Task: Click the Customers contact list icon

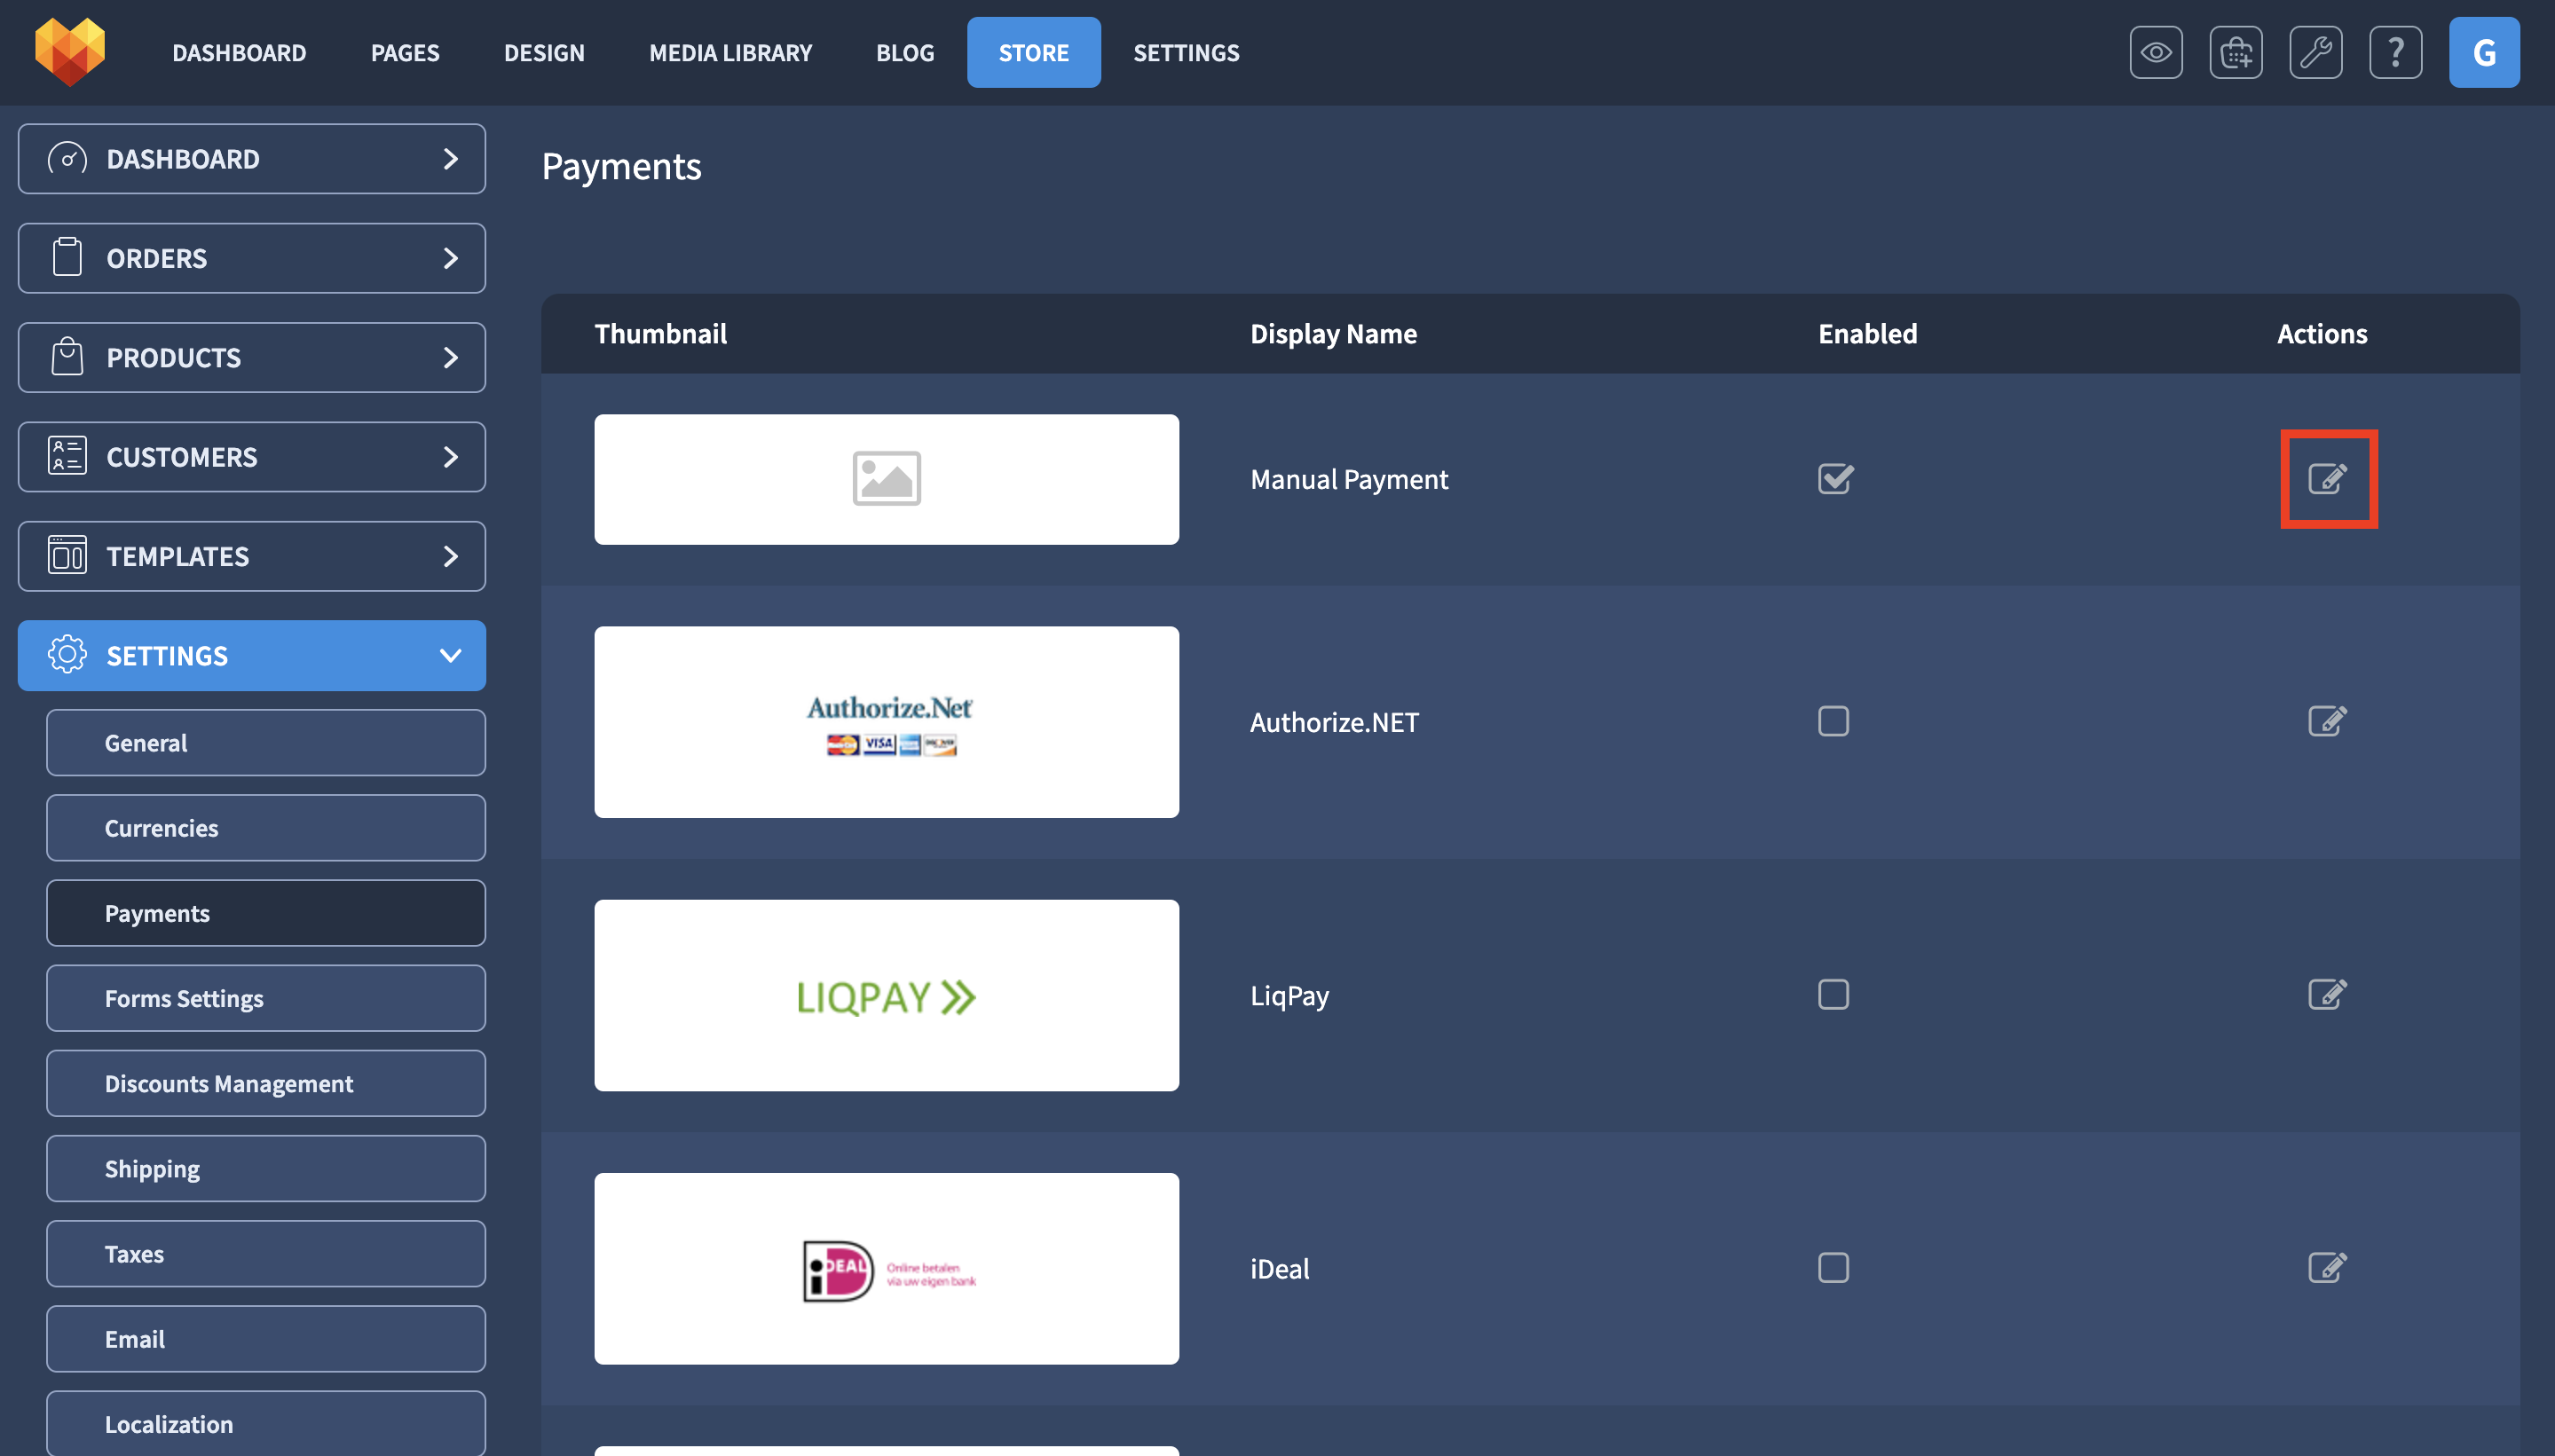Action: [x=67, y=456]
